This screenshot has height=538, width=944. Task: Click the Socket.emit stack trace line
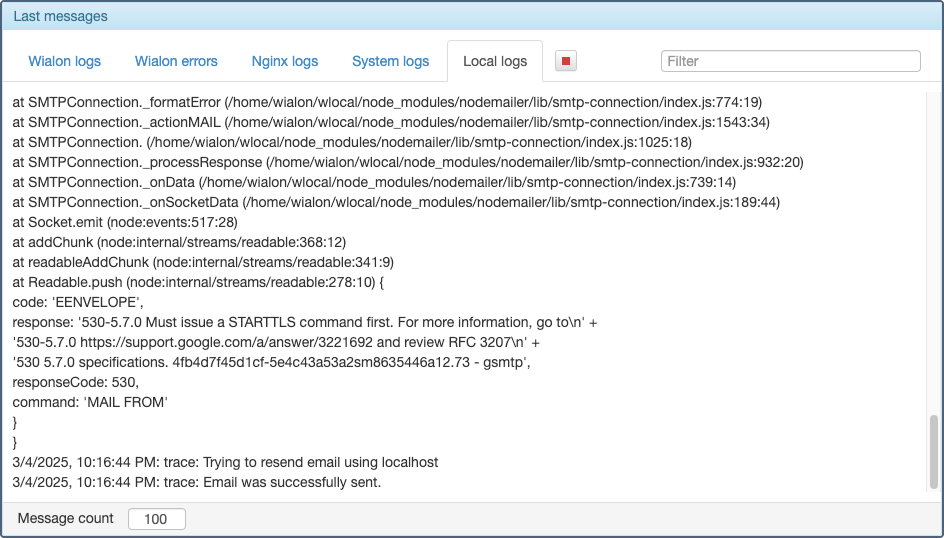tap(124, 222)
